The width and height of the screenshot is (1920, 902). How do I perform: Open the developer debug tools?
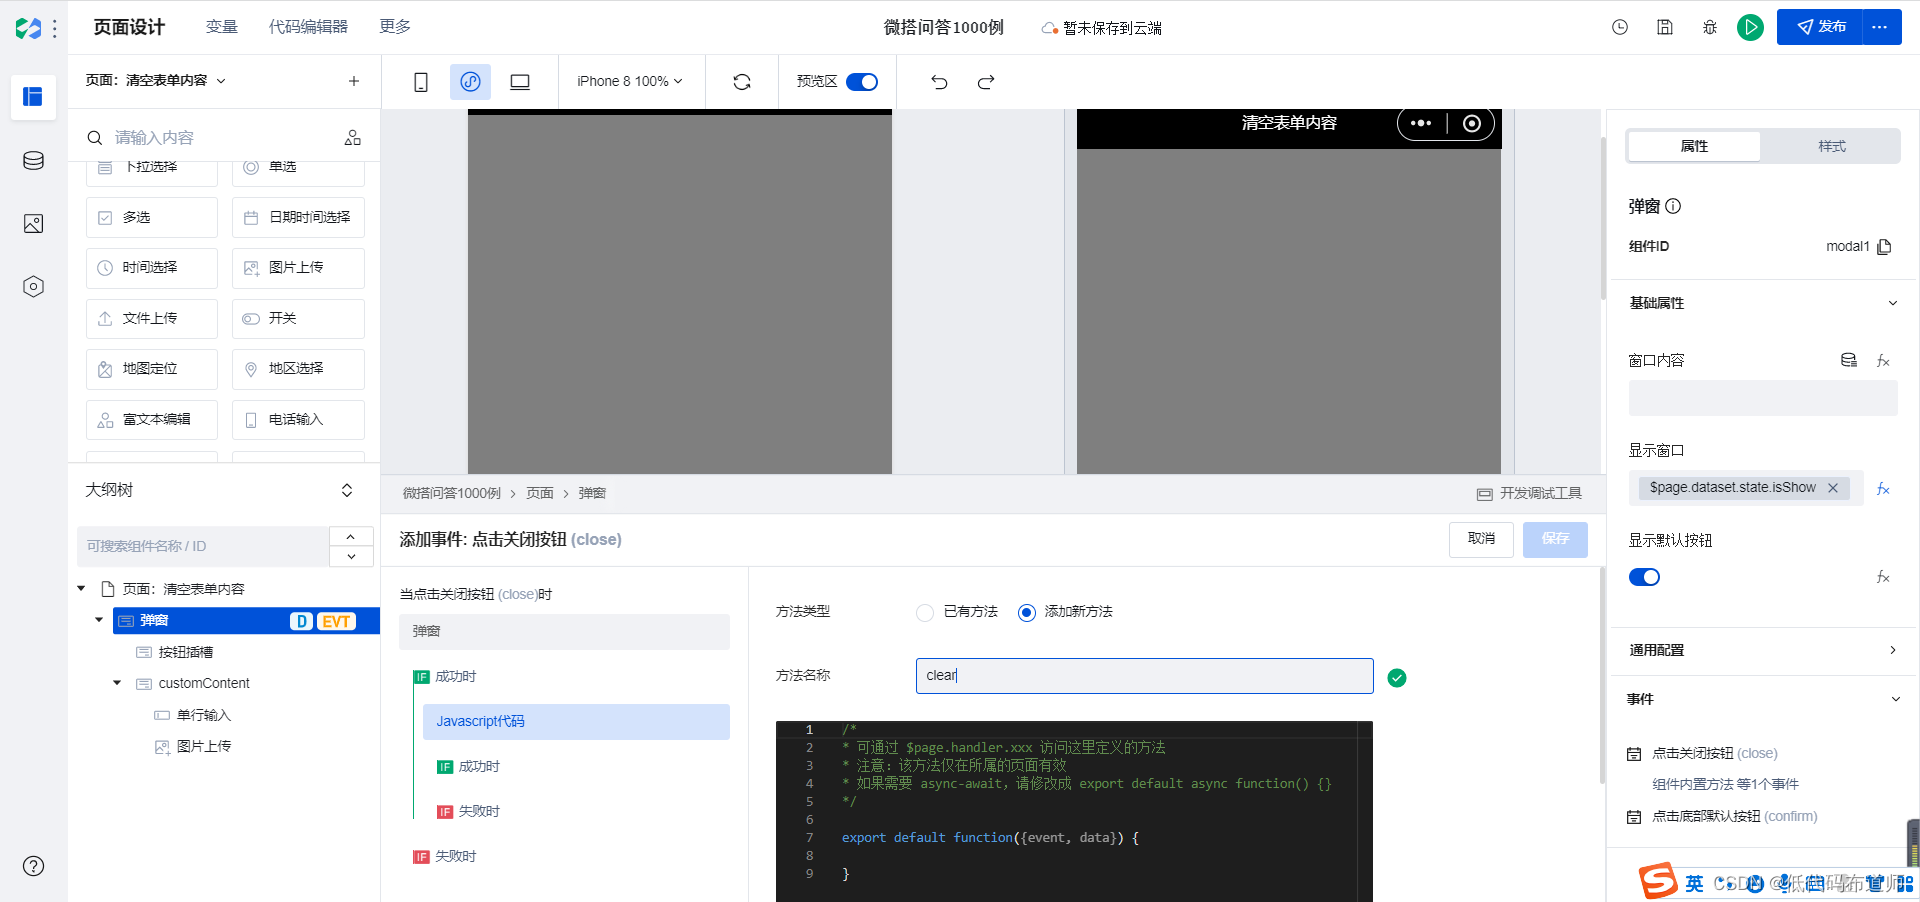(1529, 494)
